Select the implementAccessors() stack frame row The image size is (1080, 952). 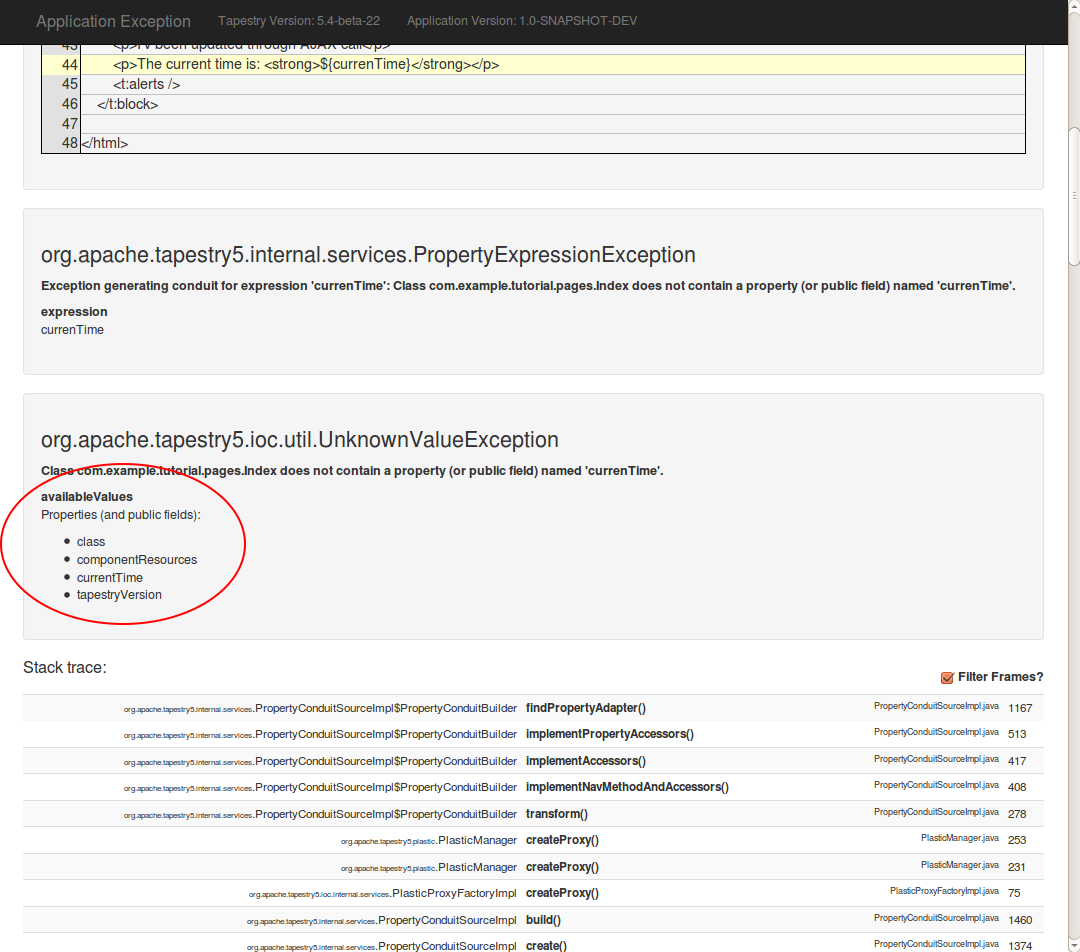pyautogui.click(x=585, y=761)
